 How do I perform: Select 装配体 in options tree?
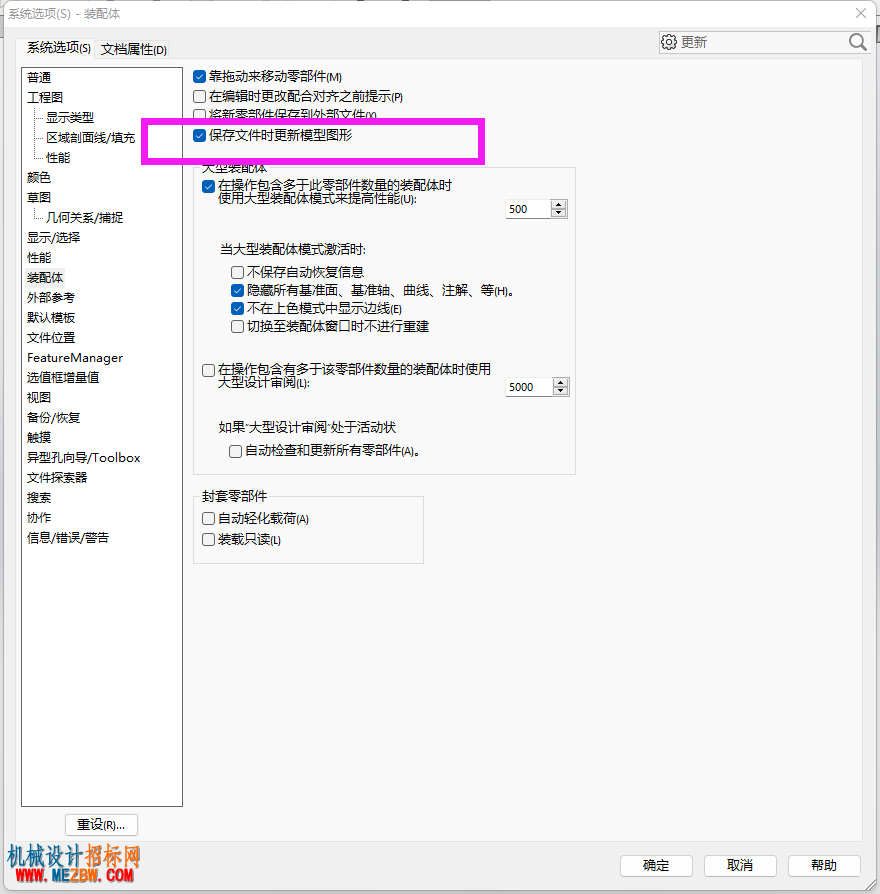click(45, 278)
